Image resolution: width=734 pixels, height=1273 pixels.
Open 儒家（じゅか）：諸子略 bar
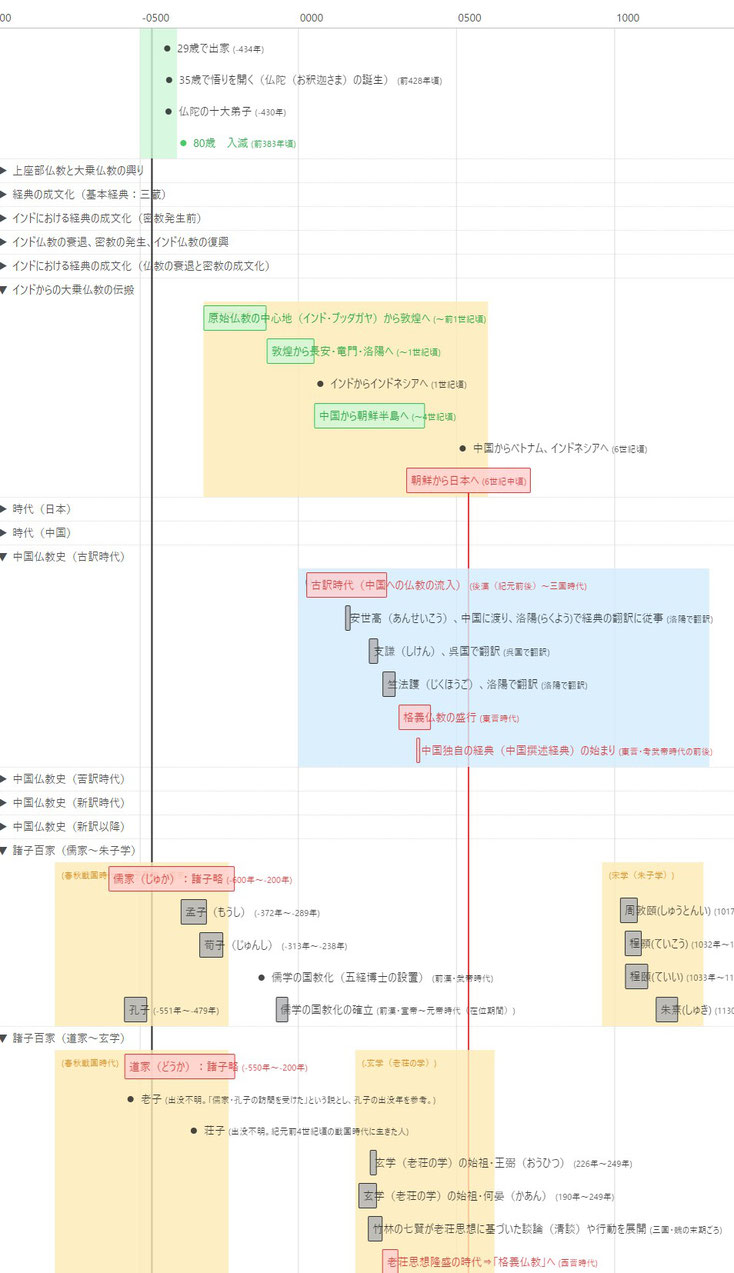coord(172,879)
